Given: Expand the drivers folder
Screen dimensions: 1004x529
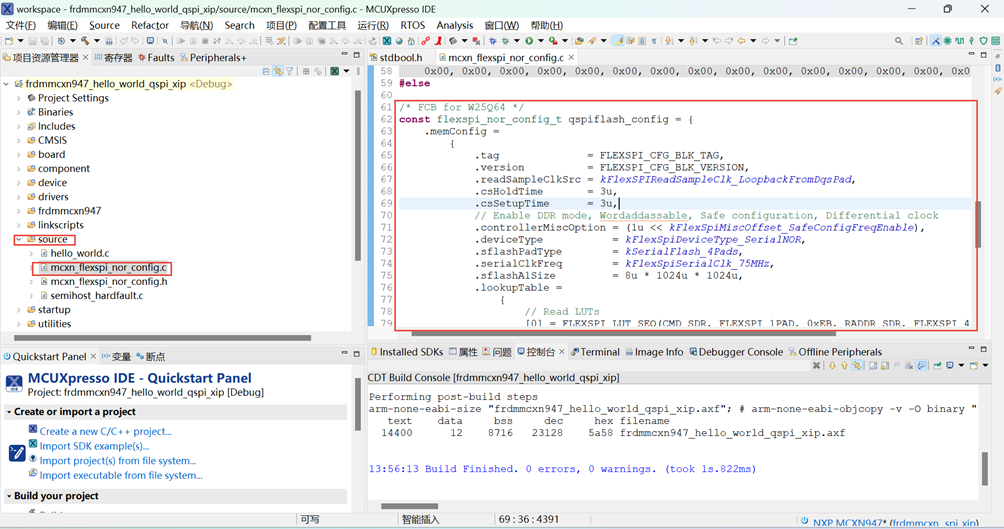Looking at the screenshot, I should (x=19, y=197).
